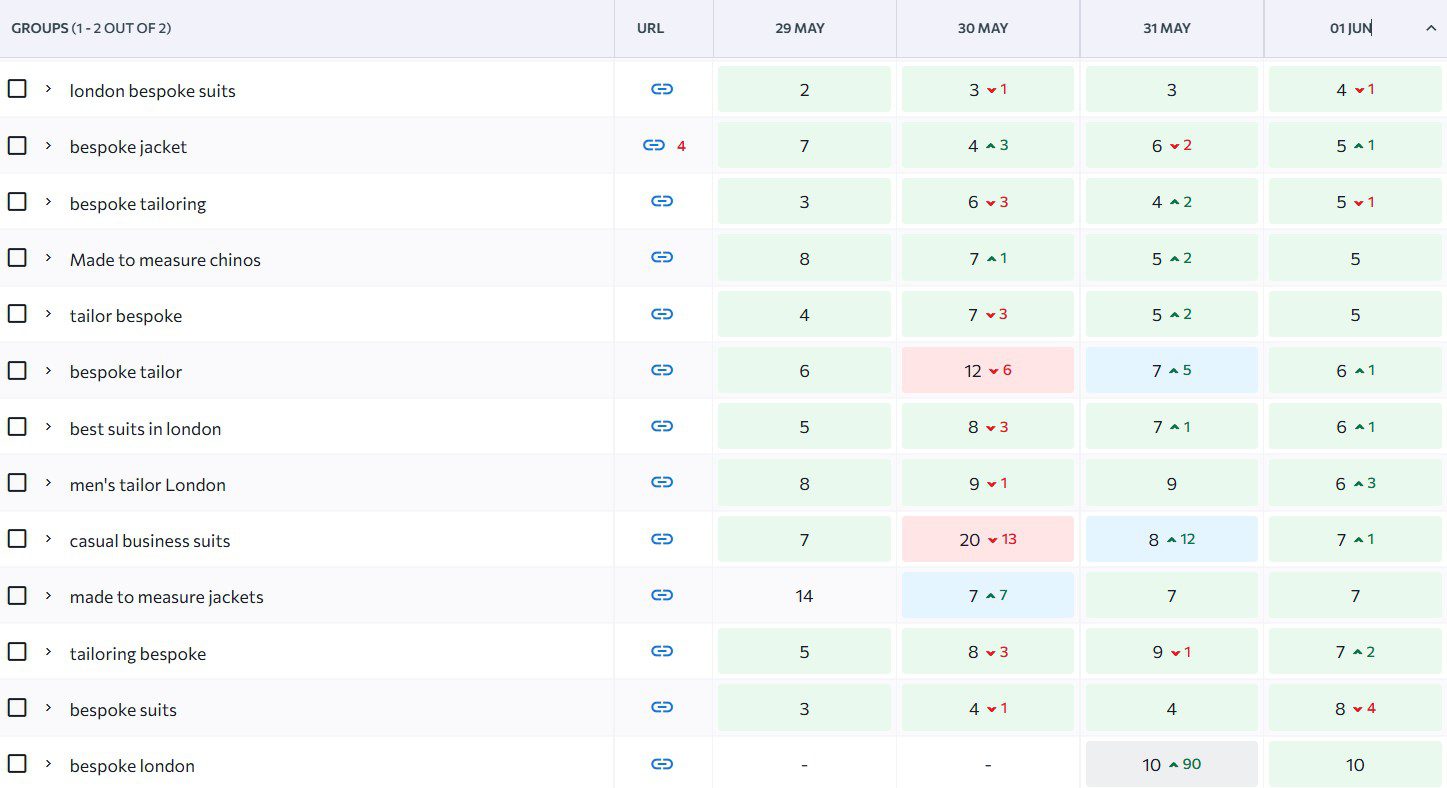The image size is (1447, 788).
Task: Expand the best suits in london group
Action: coord(47,426)
